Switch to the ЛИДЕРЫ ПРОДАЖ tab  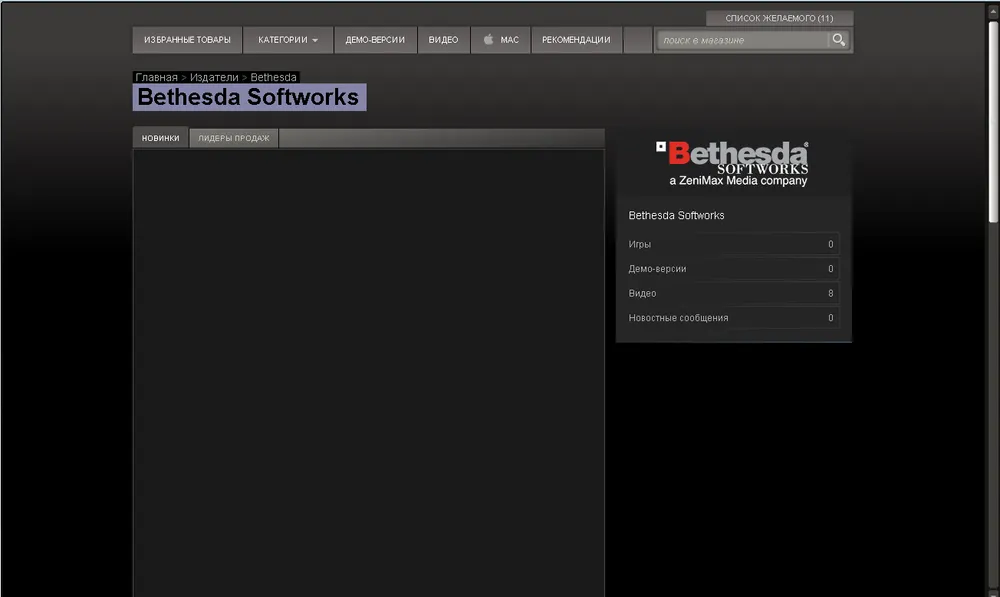coord(233,139)
